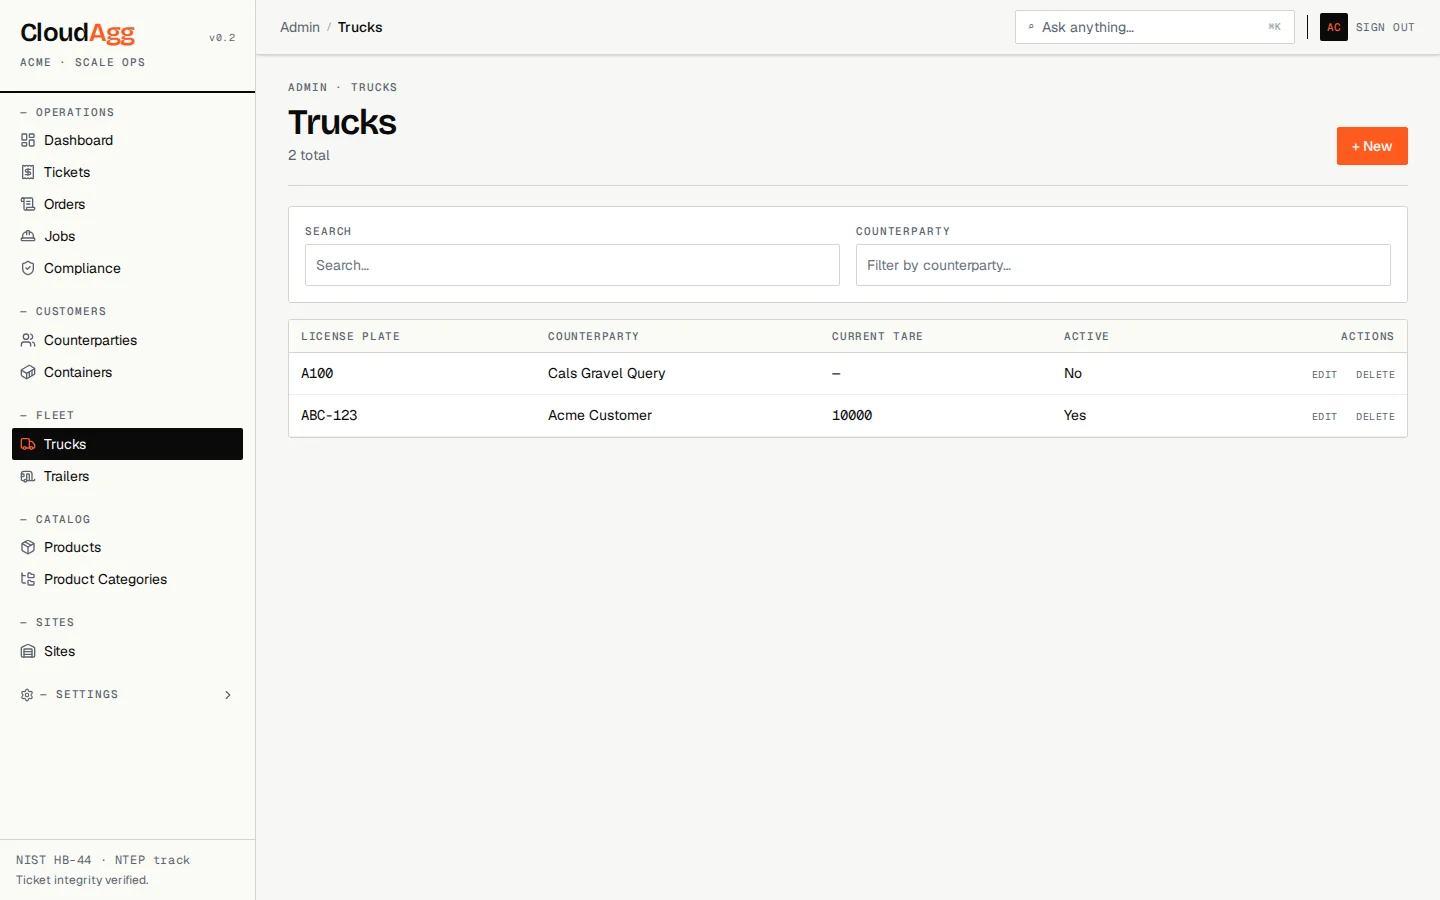Screen dimensions: 1440x900
Task: Click the Trucks truck icon
Action: click(28, 444)
